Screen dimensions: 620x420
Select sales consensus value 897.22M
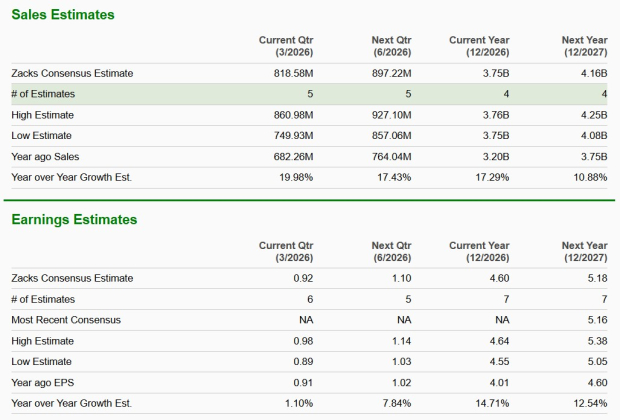(391, 74)
